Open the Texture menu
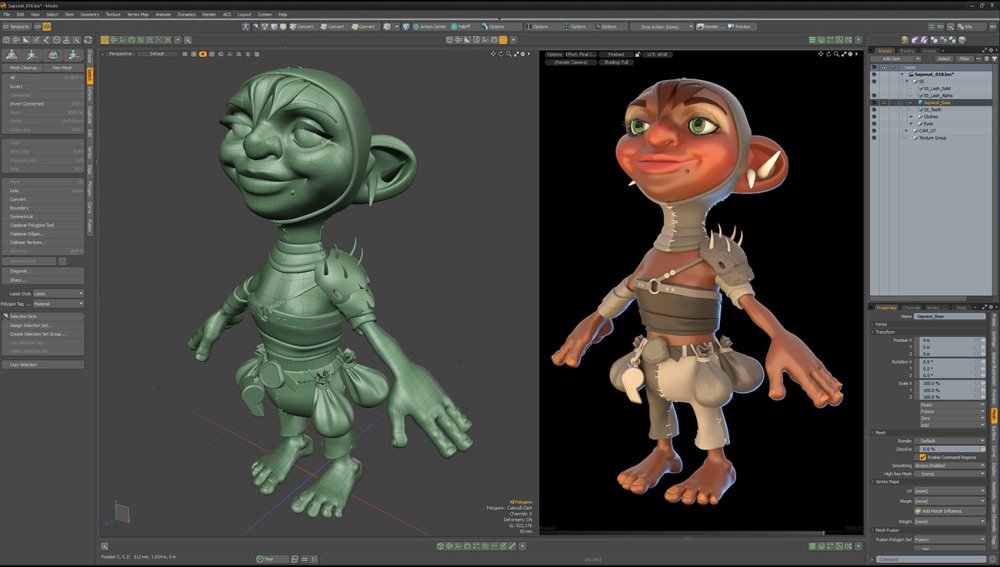The image size is (1000, 567). coord(113,14)
